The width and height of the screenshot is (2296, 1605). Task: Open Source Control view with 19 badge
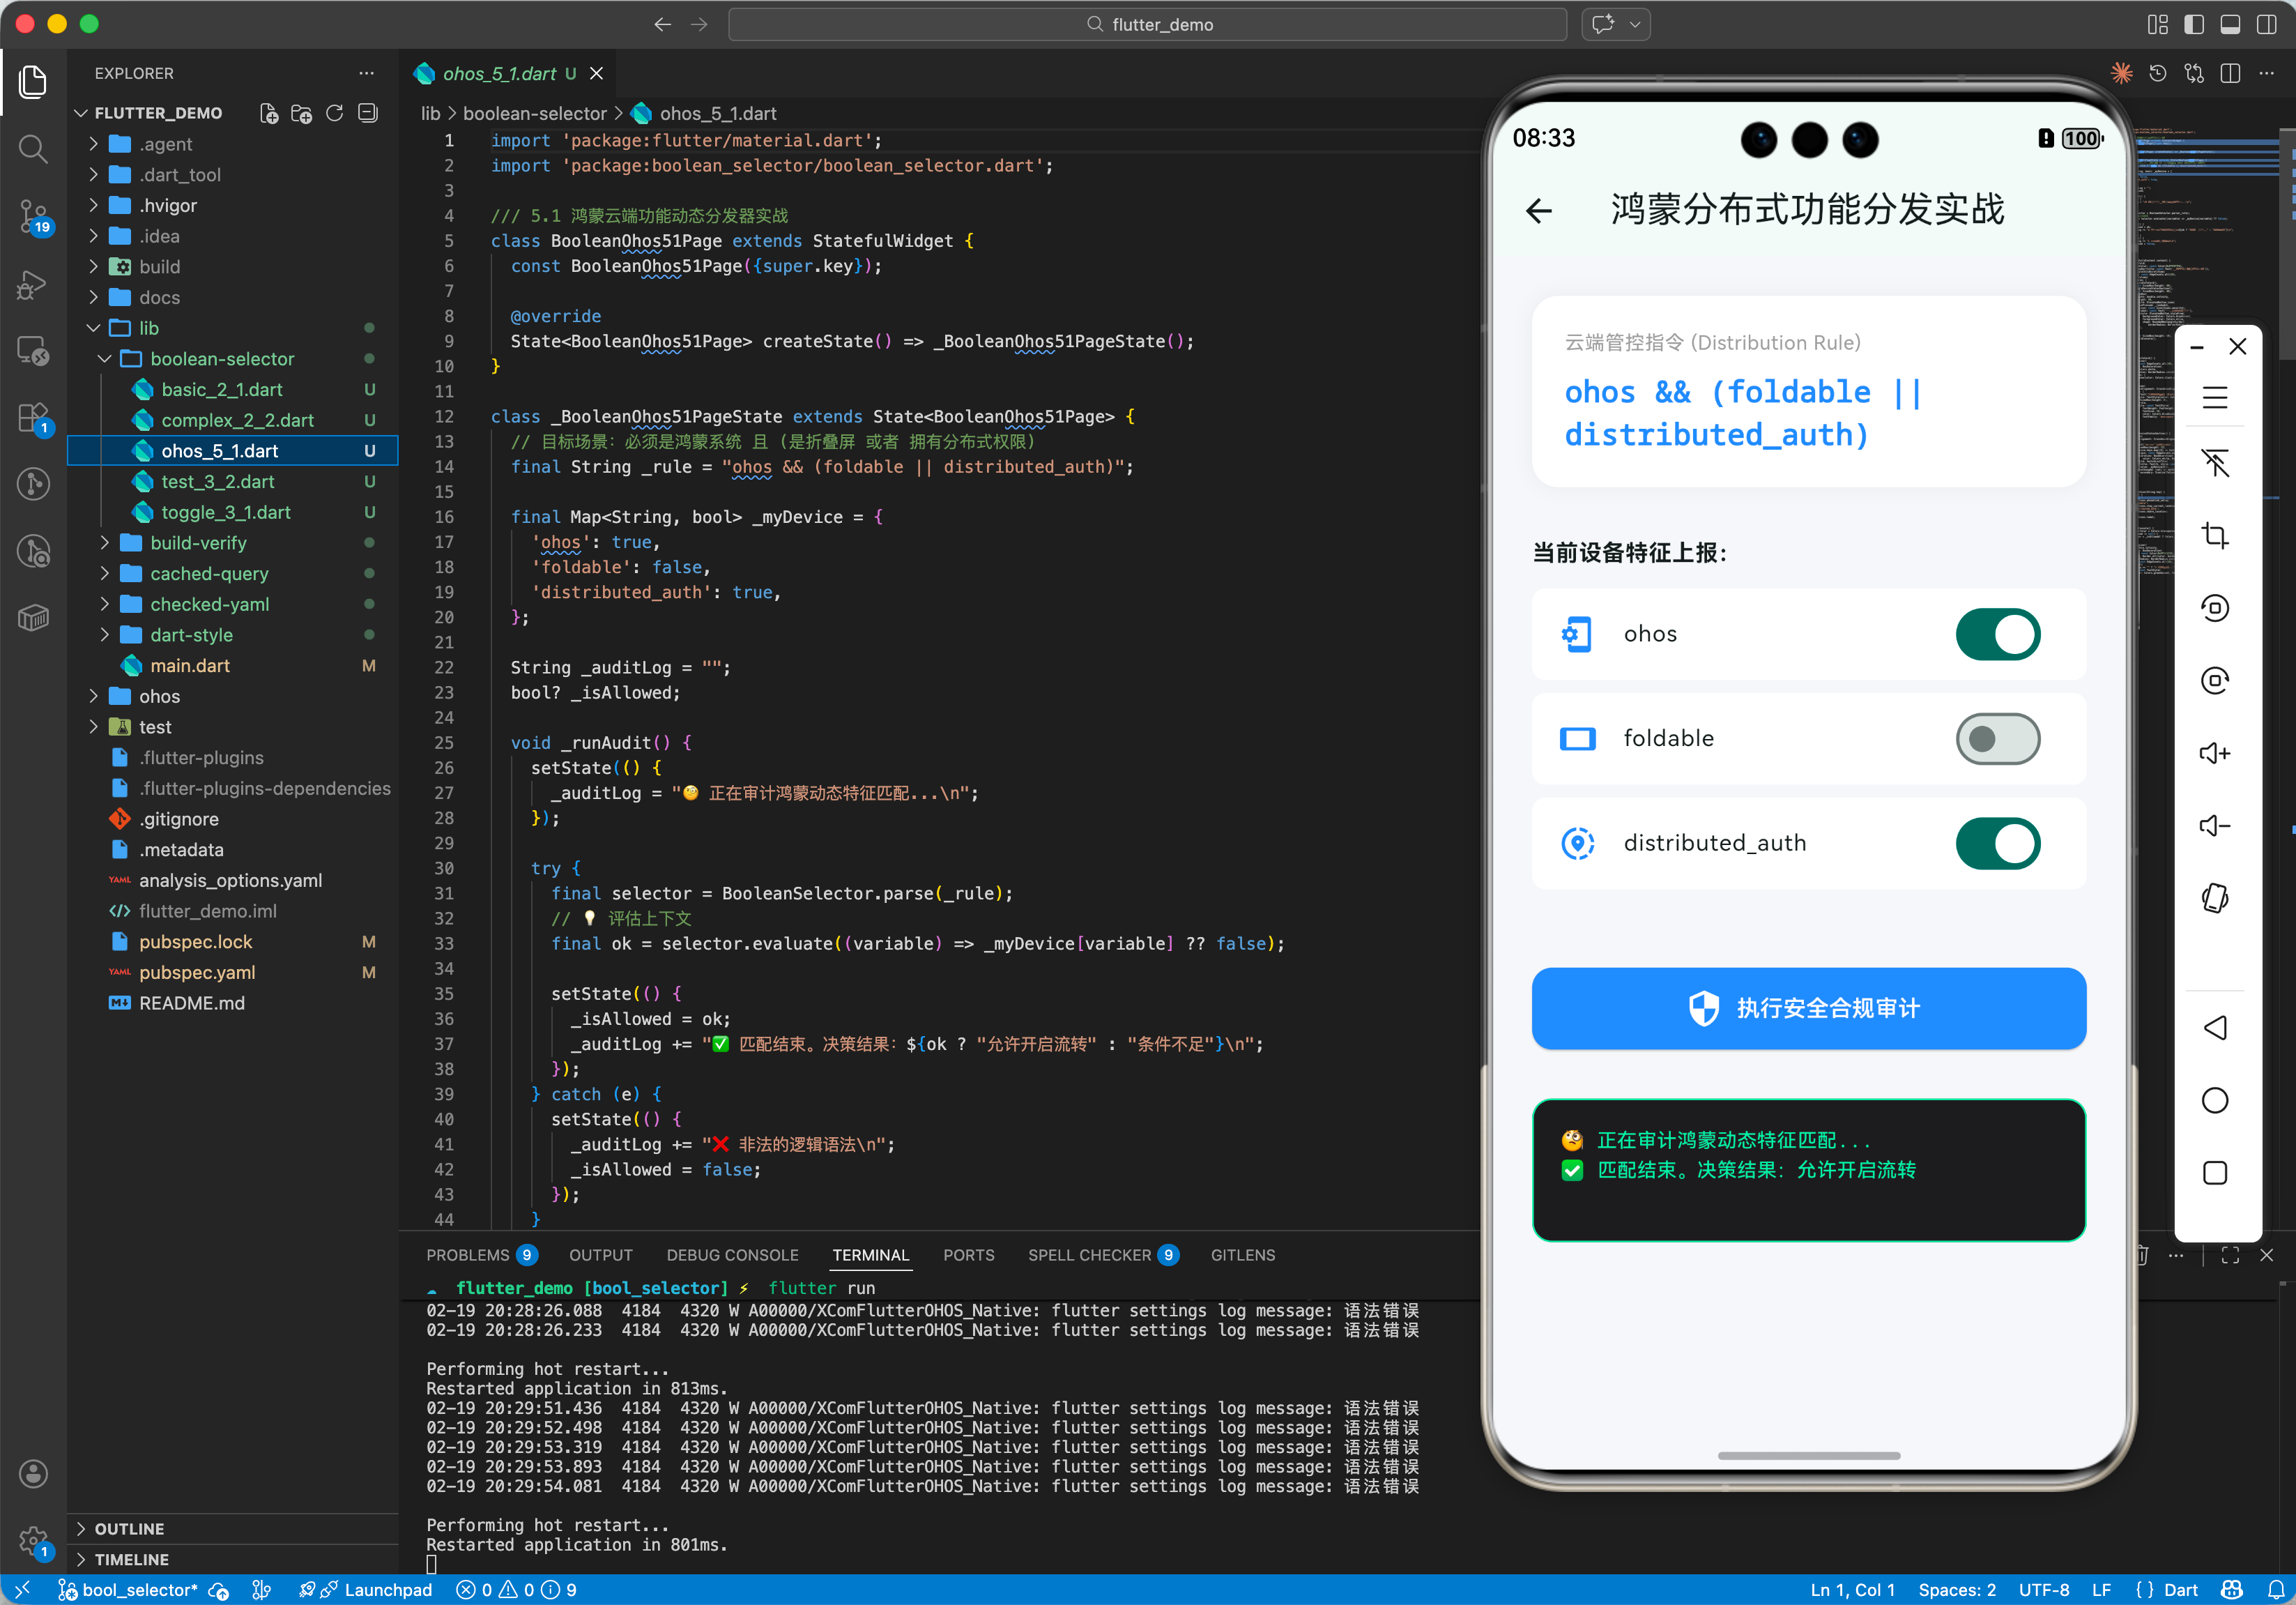tap(33, 215)
